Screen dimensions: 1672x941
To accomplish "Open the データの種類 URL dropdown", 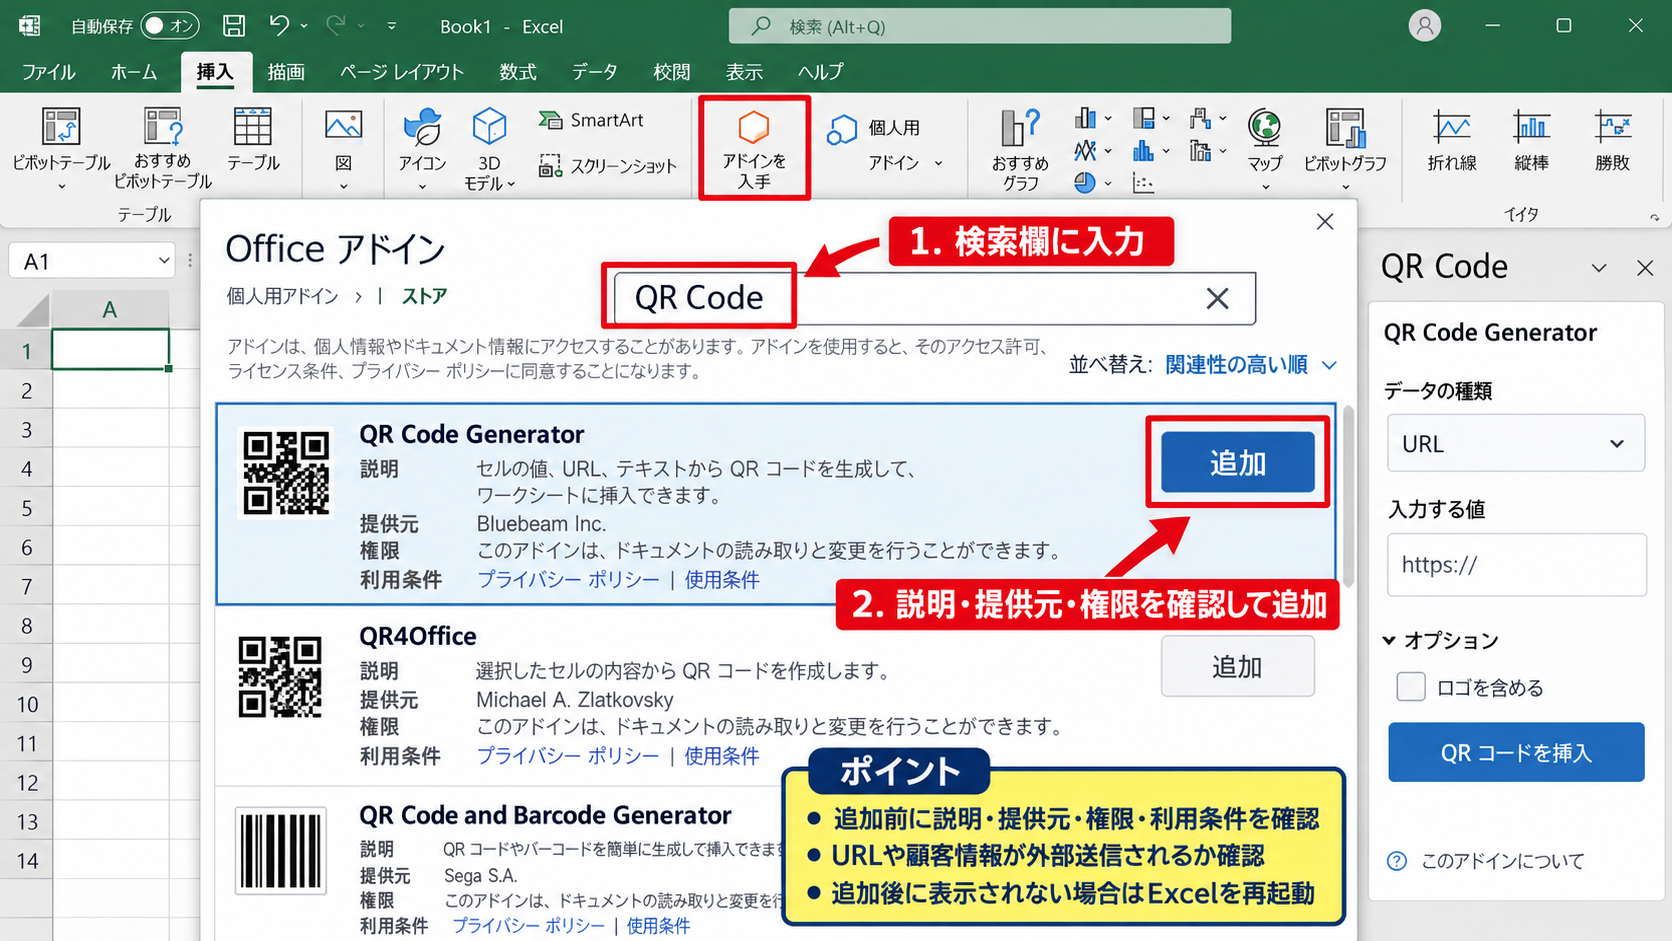I will (1516, 443).
